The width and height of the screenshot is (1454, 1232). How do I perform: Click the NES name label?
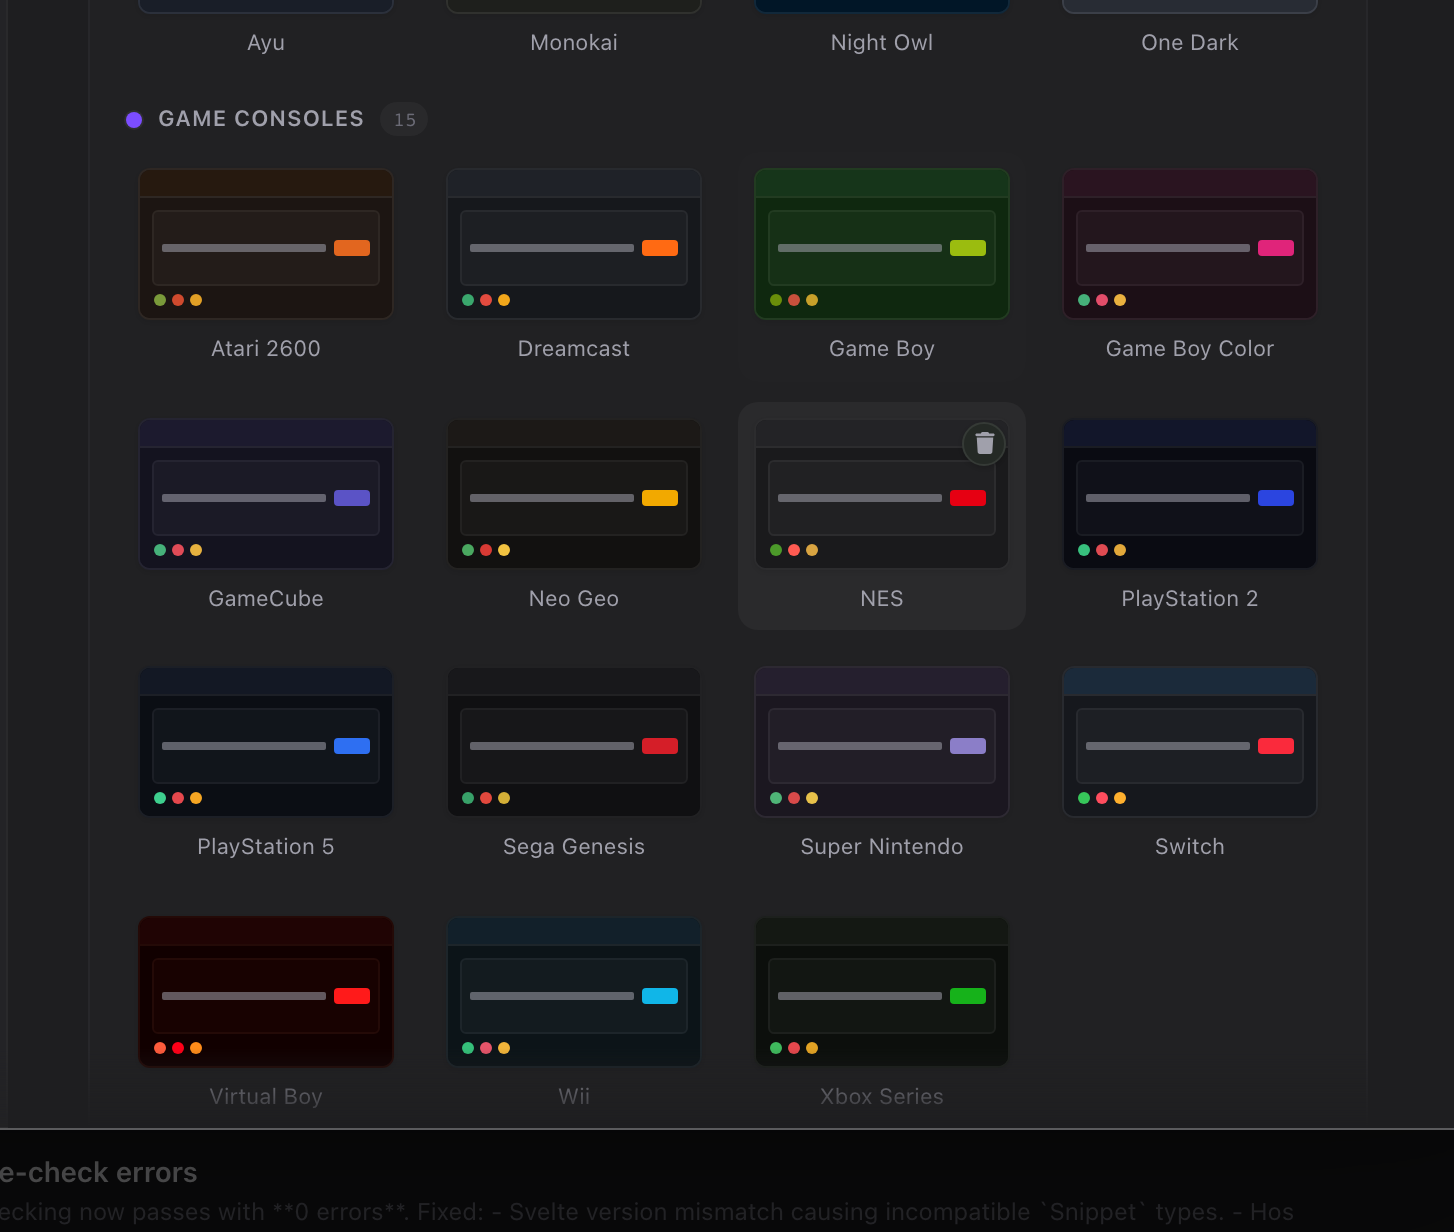click(x=882, y=598)
